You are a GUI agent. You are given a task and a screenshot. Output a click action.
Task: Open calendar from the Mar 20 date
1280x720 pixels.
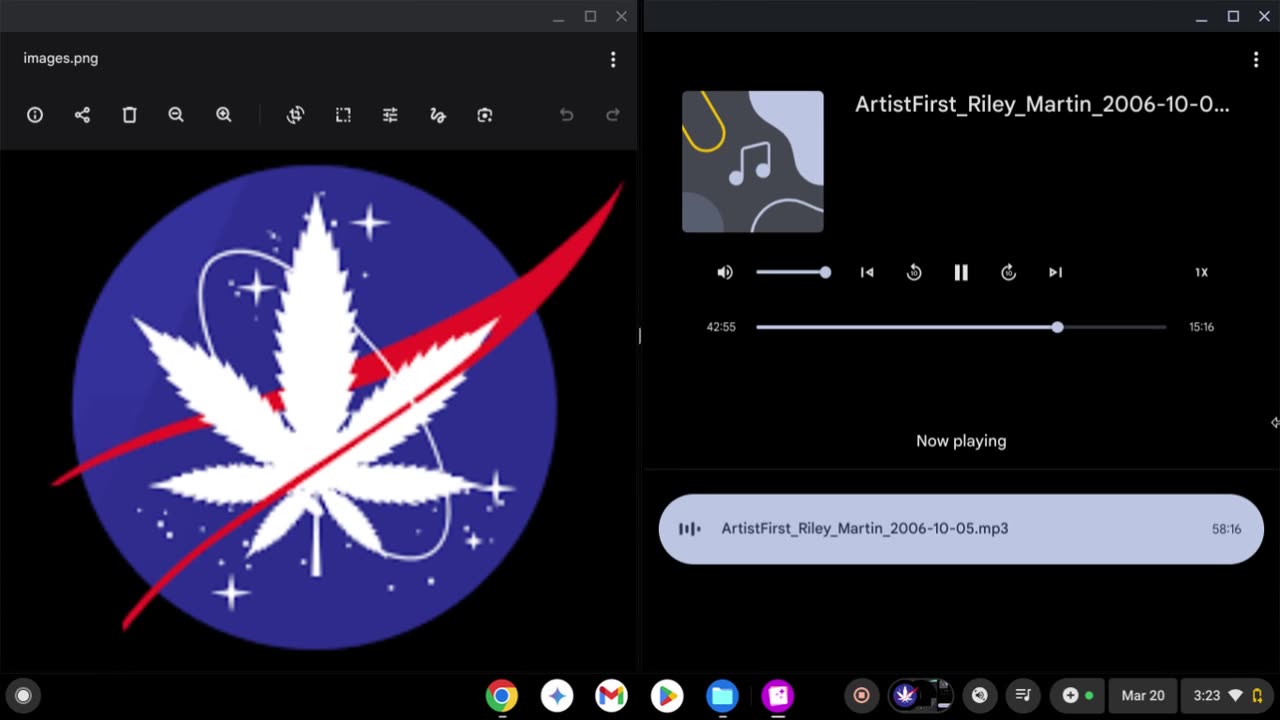pos(1143,695)
